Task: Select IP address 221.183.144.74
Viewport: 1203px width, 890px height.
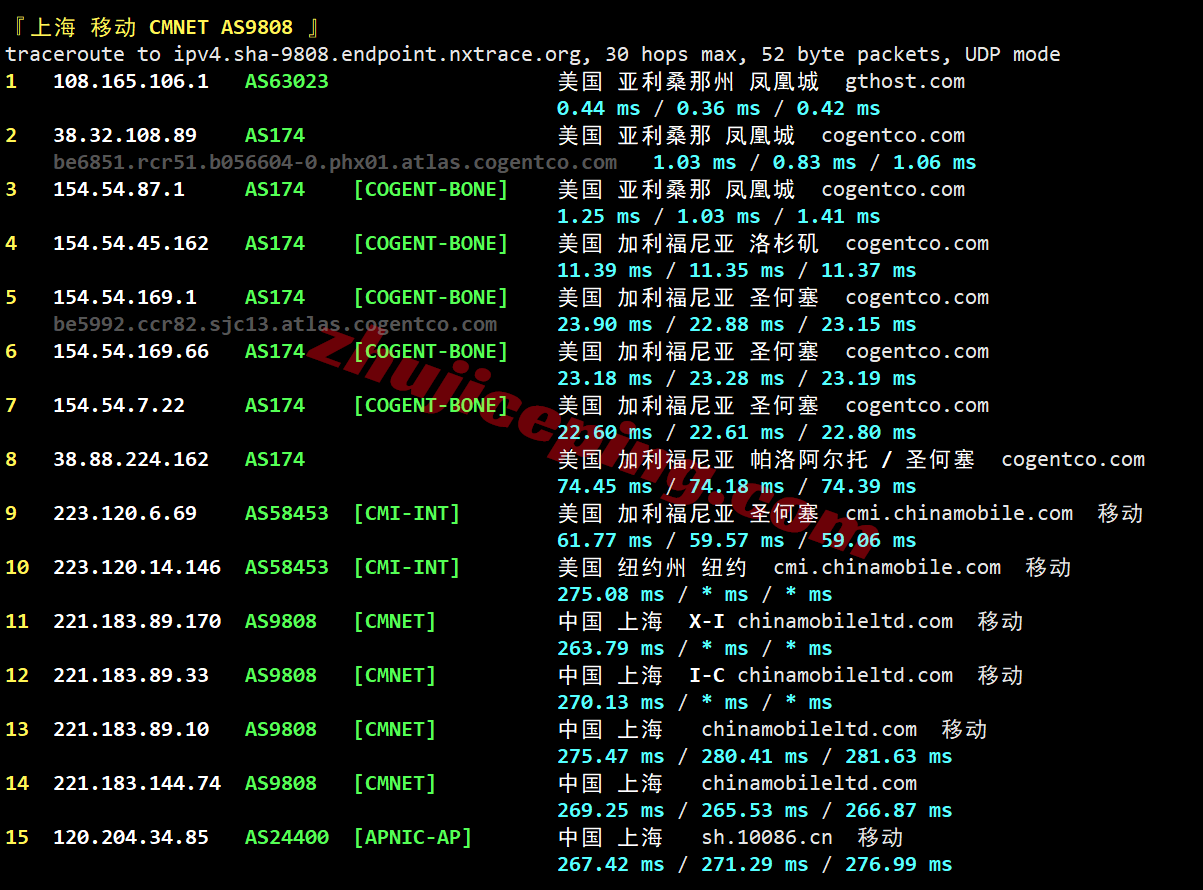Action: point(137,784)
